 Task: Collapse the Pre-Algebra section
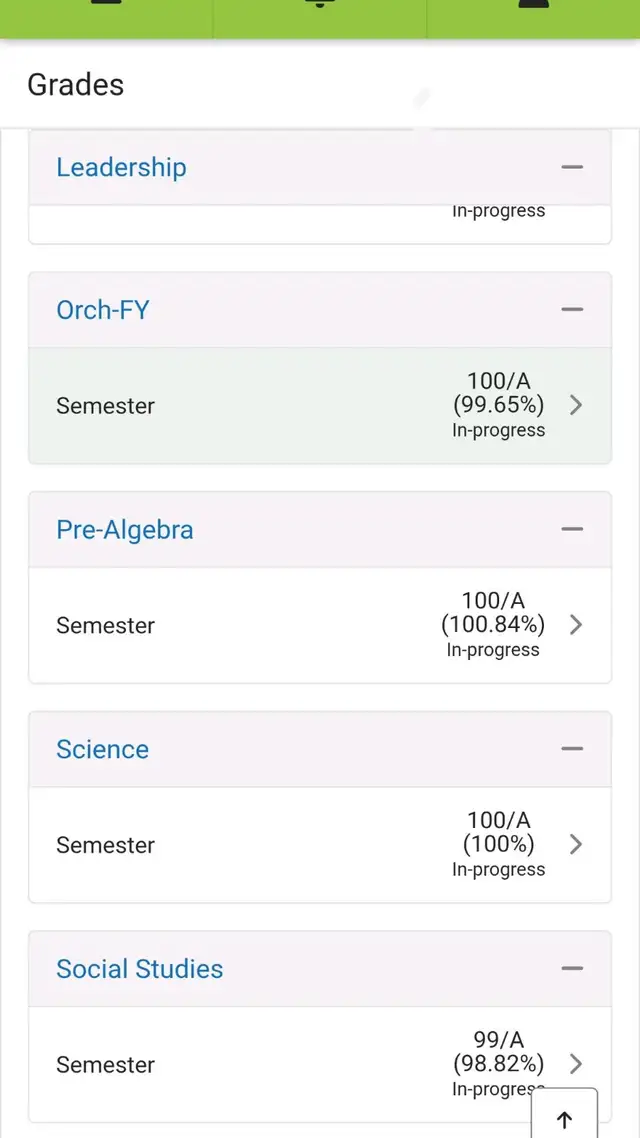click(x=572, y=529)
